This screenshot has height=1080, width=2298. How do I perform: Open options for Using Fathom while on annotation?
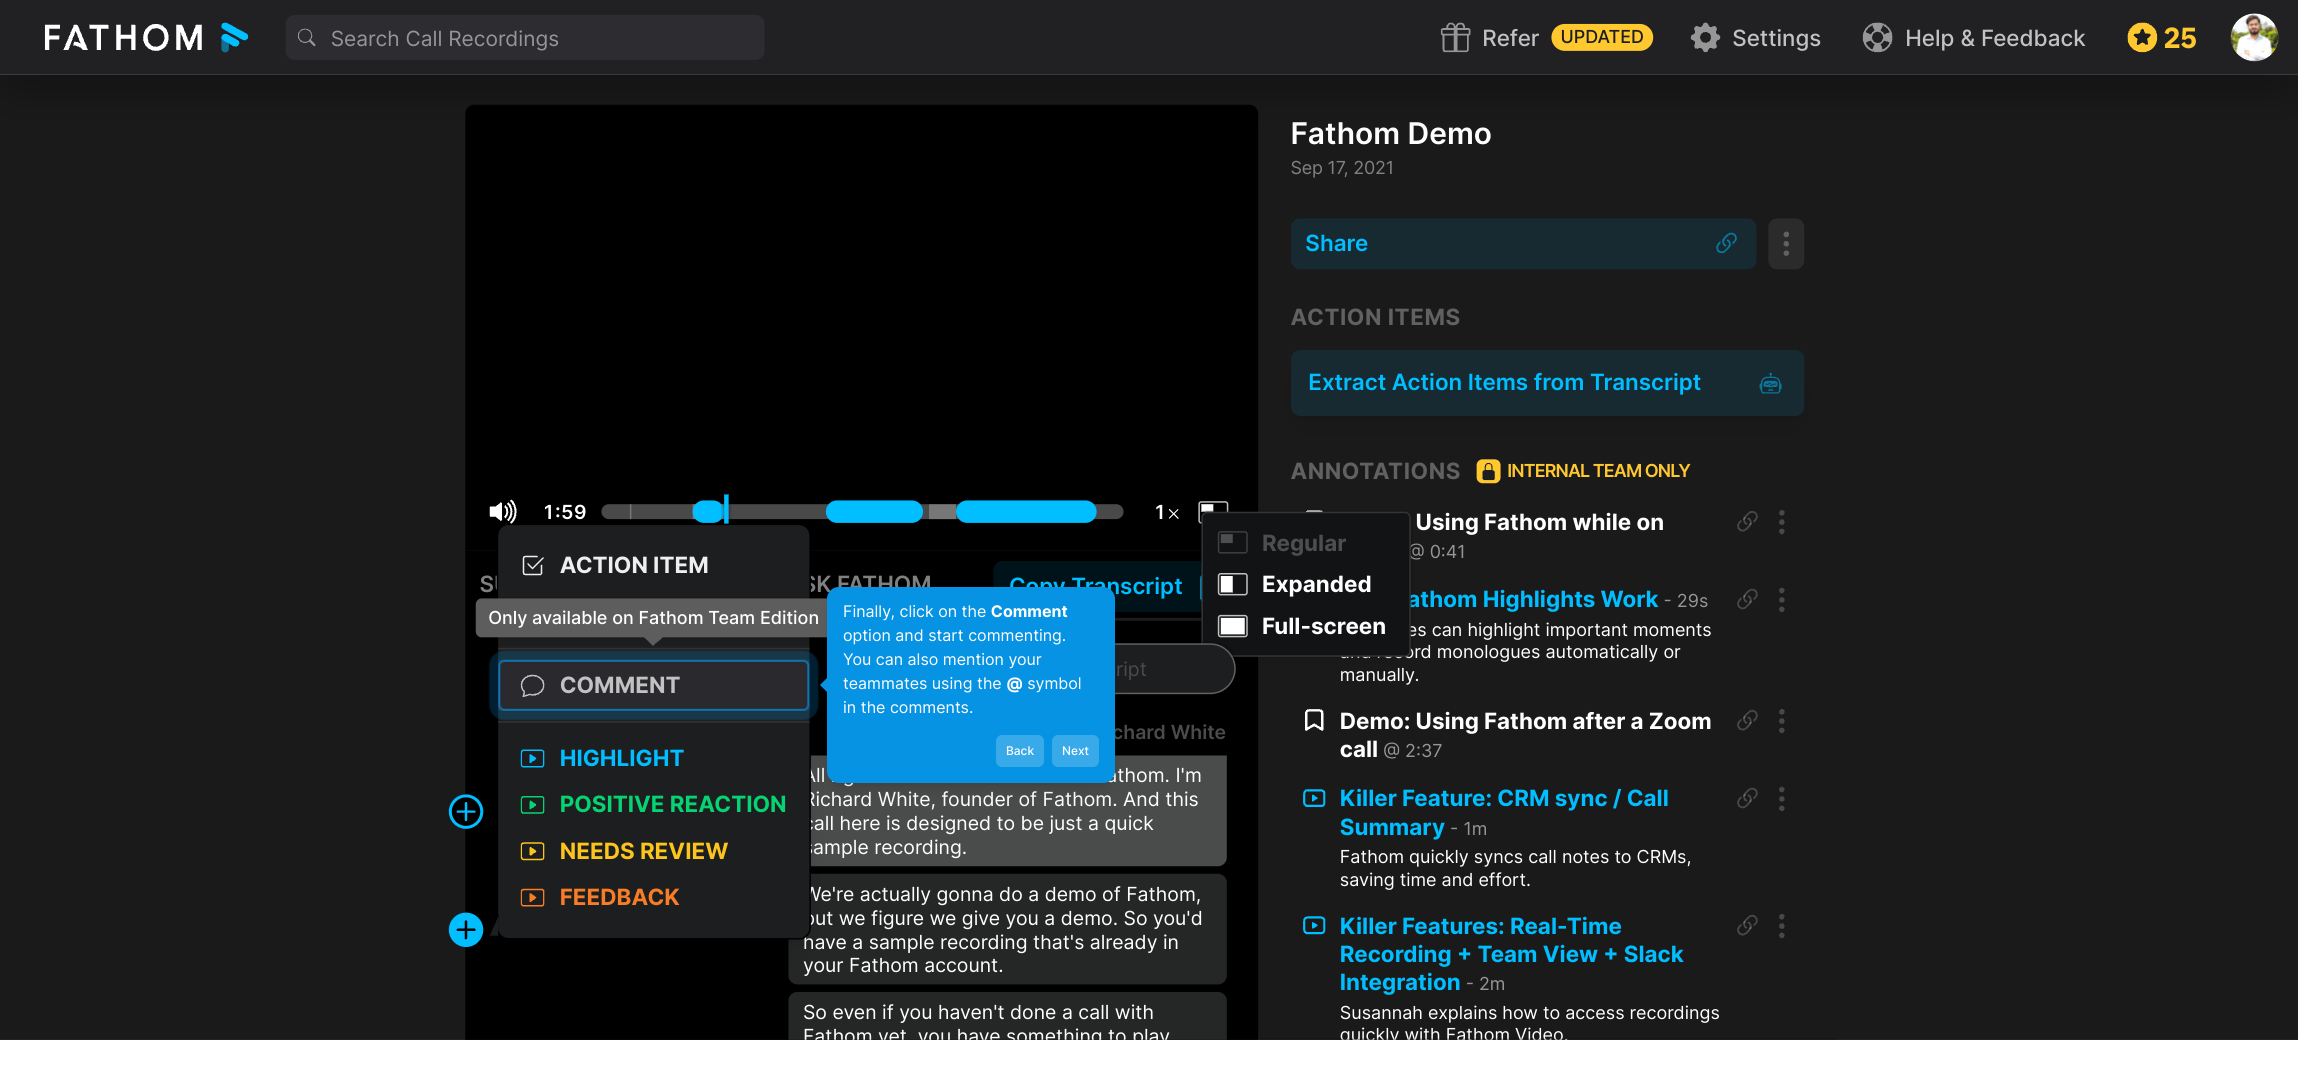(x=1781, y=522)
